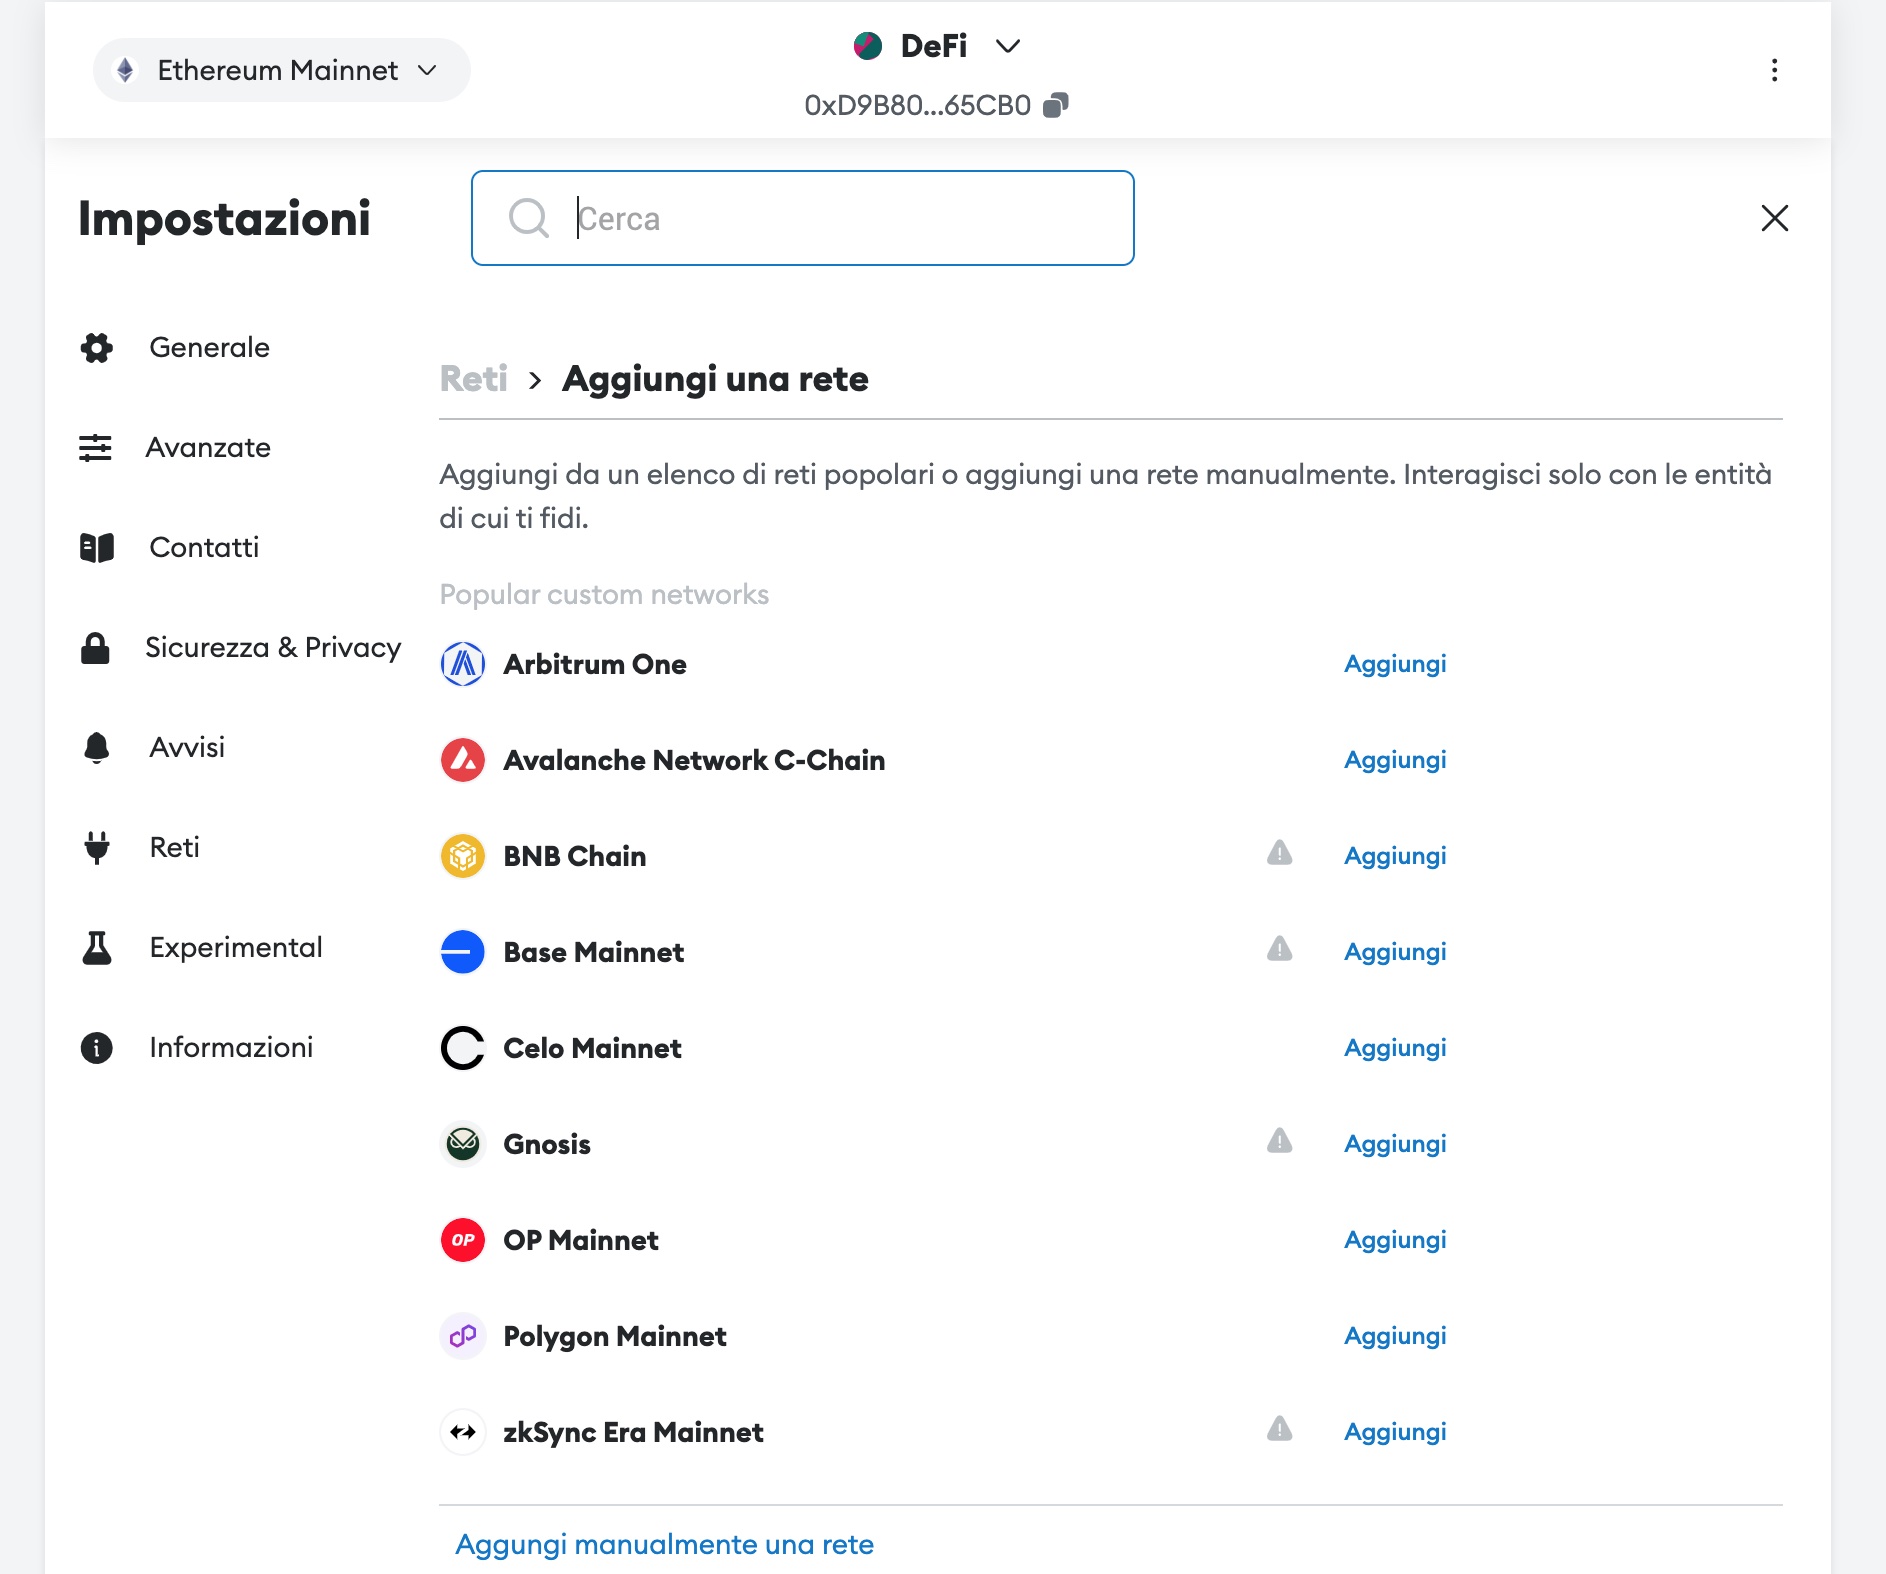The height and width of the screenshot is (1574, 1886).
Task: Expand the Ethereum Mainnet network dropdown
Action: pyautogui.click(x=281, y=70)
